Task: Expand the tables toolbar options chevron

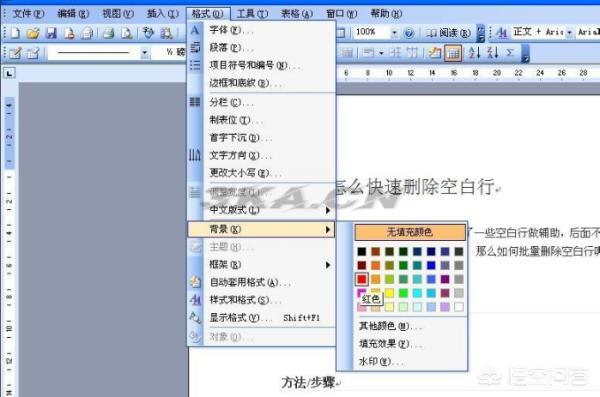Action: tap(525, 53)
